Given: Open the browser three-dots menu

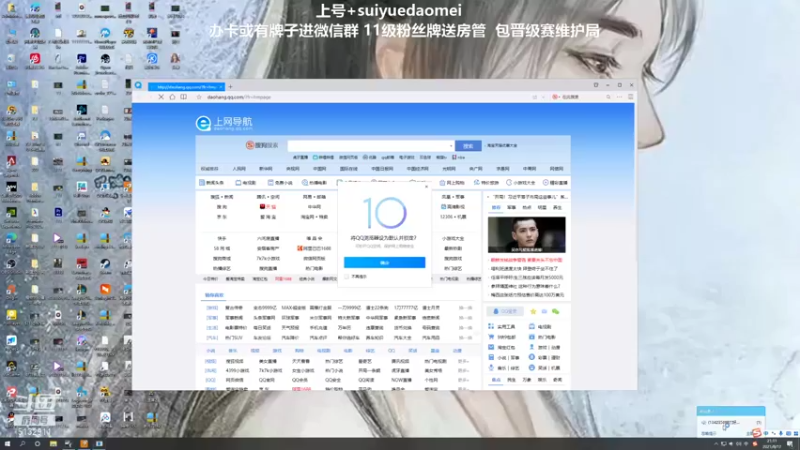Looking at the screenshot, I should pos(619,97).
